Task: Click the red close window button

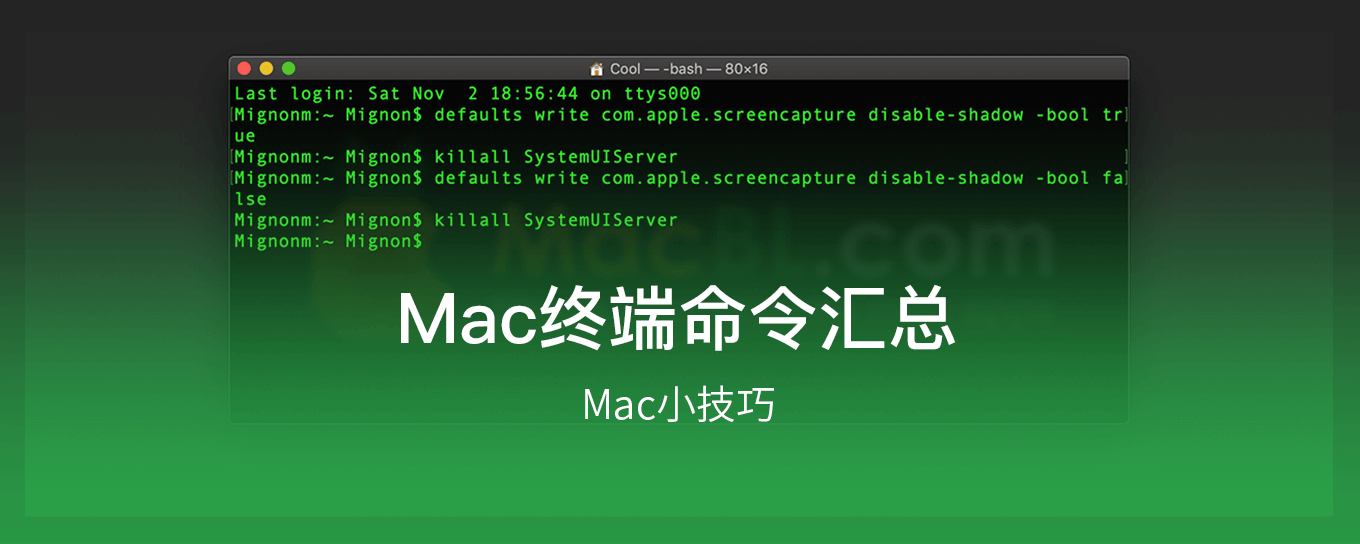Action: 243,68
